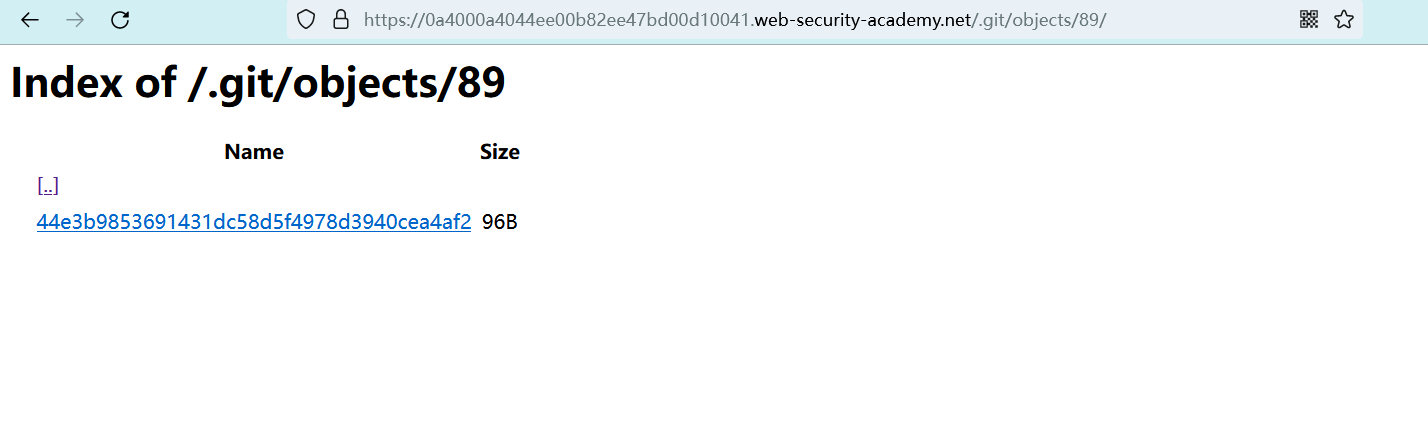This screenshot has width=1428, height=425.
Task: Generate a QR code for this page
Action: pos(1309,20)
